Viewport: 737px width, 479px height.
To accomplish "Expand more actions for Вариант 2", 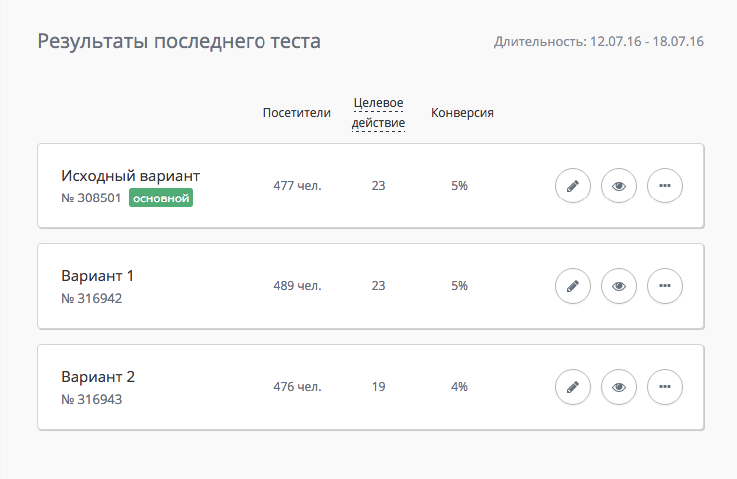I will coord(665,387).
